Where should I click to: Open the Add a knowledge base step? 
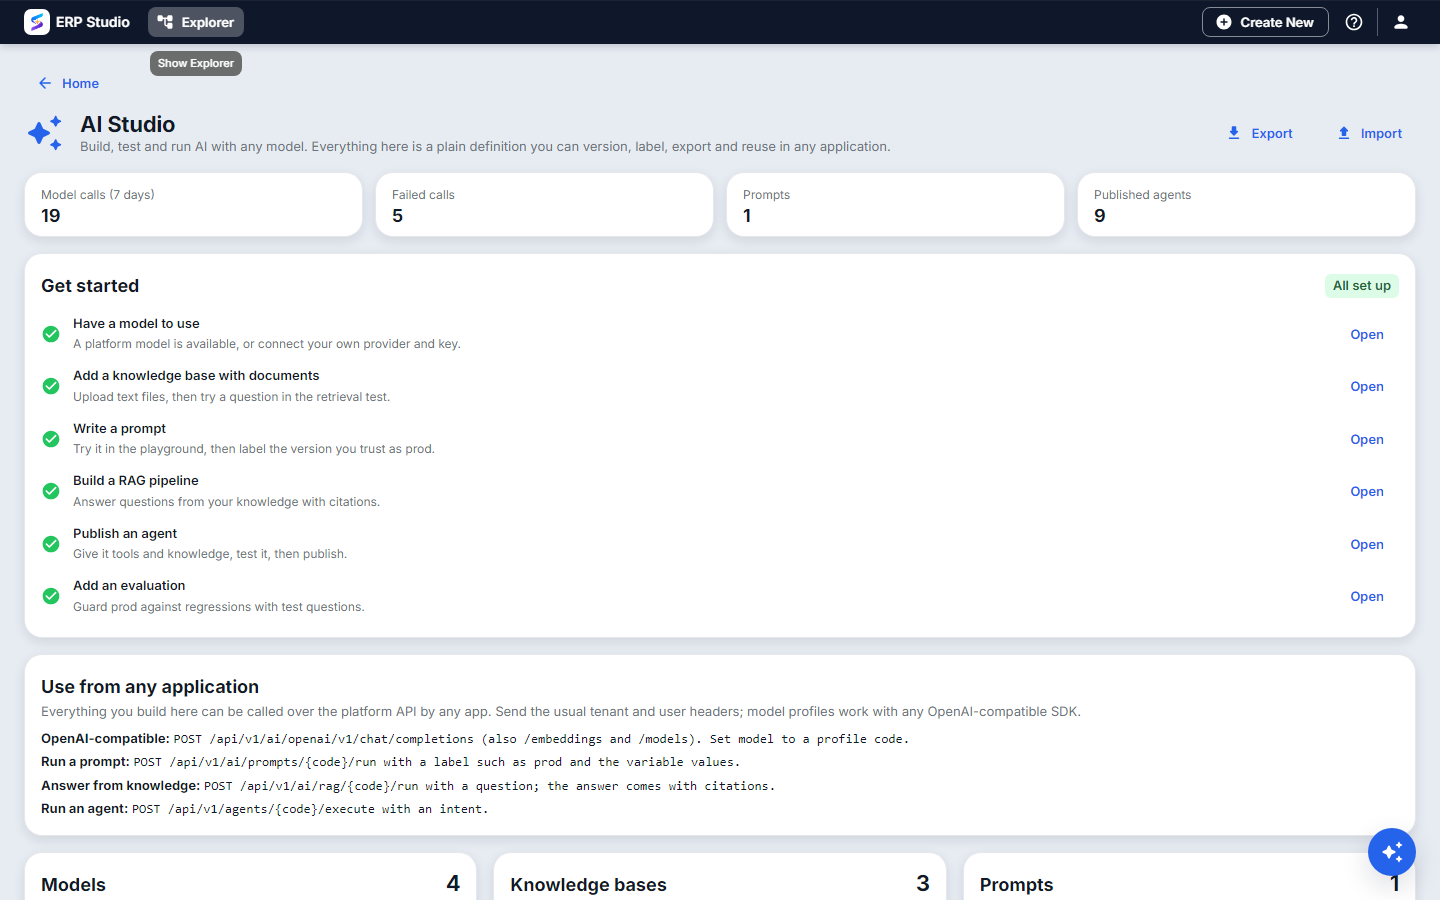tap(1367, 387)
